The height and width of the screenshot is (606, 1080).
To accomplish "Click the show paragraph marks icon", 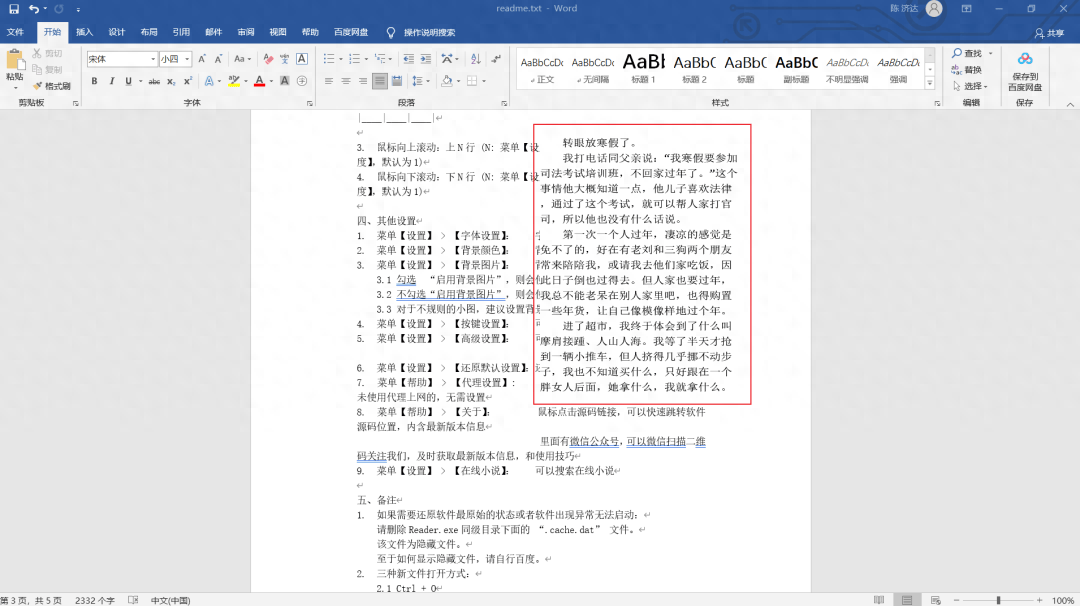I will tap(494, 59).
